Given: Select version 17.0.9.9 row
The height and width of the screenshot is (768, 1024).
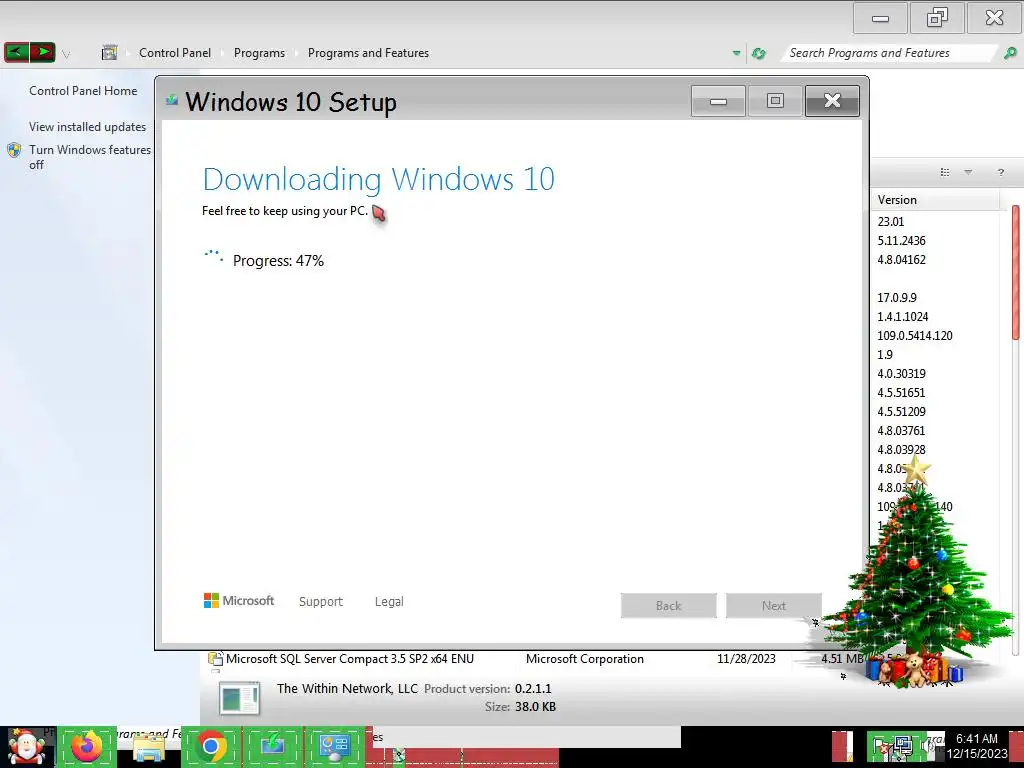Looking at the screenshot, I should point(897,298).
